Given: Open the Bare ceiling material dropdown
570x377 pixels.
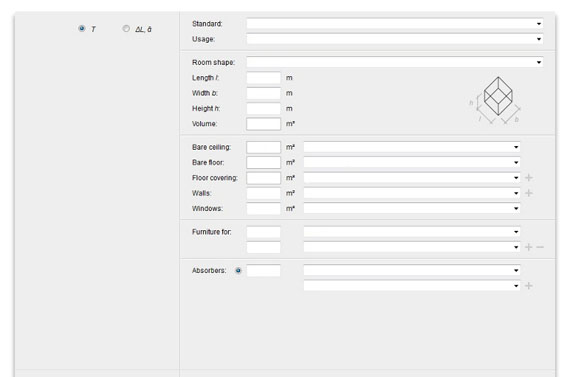Looking at the screenshot, I should (x=412, y=147).
